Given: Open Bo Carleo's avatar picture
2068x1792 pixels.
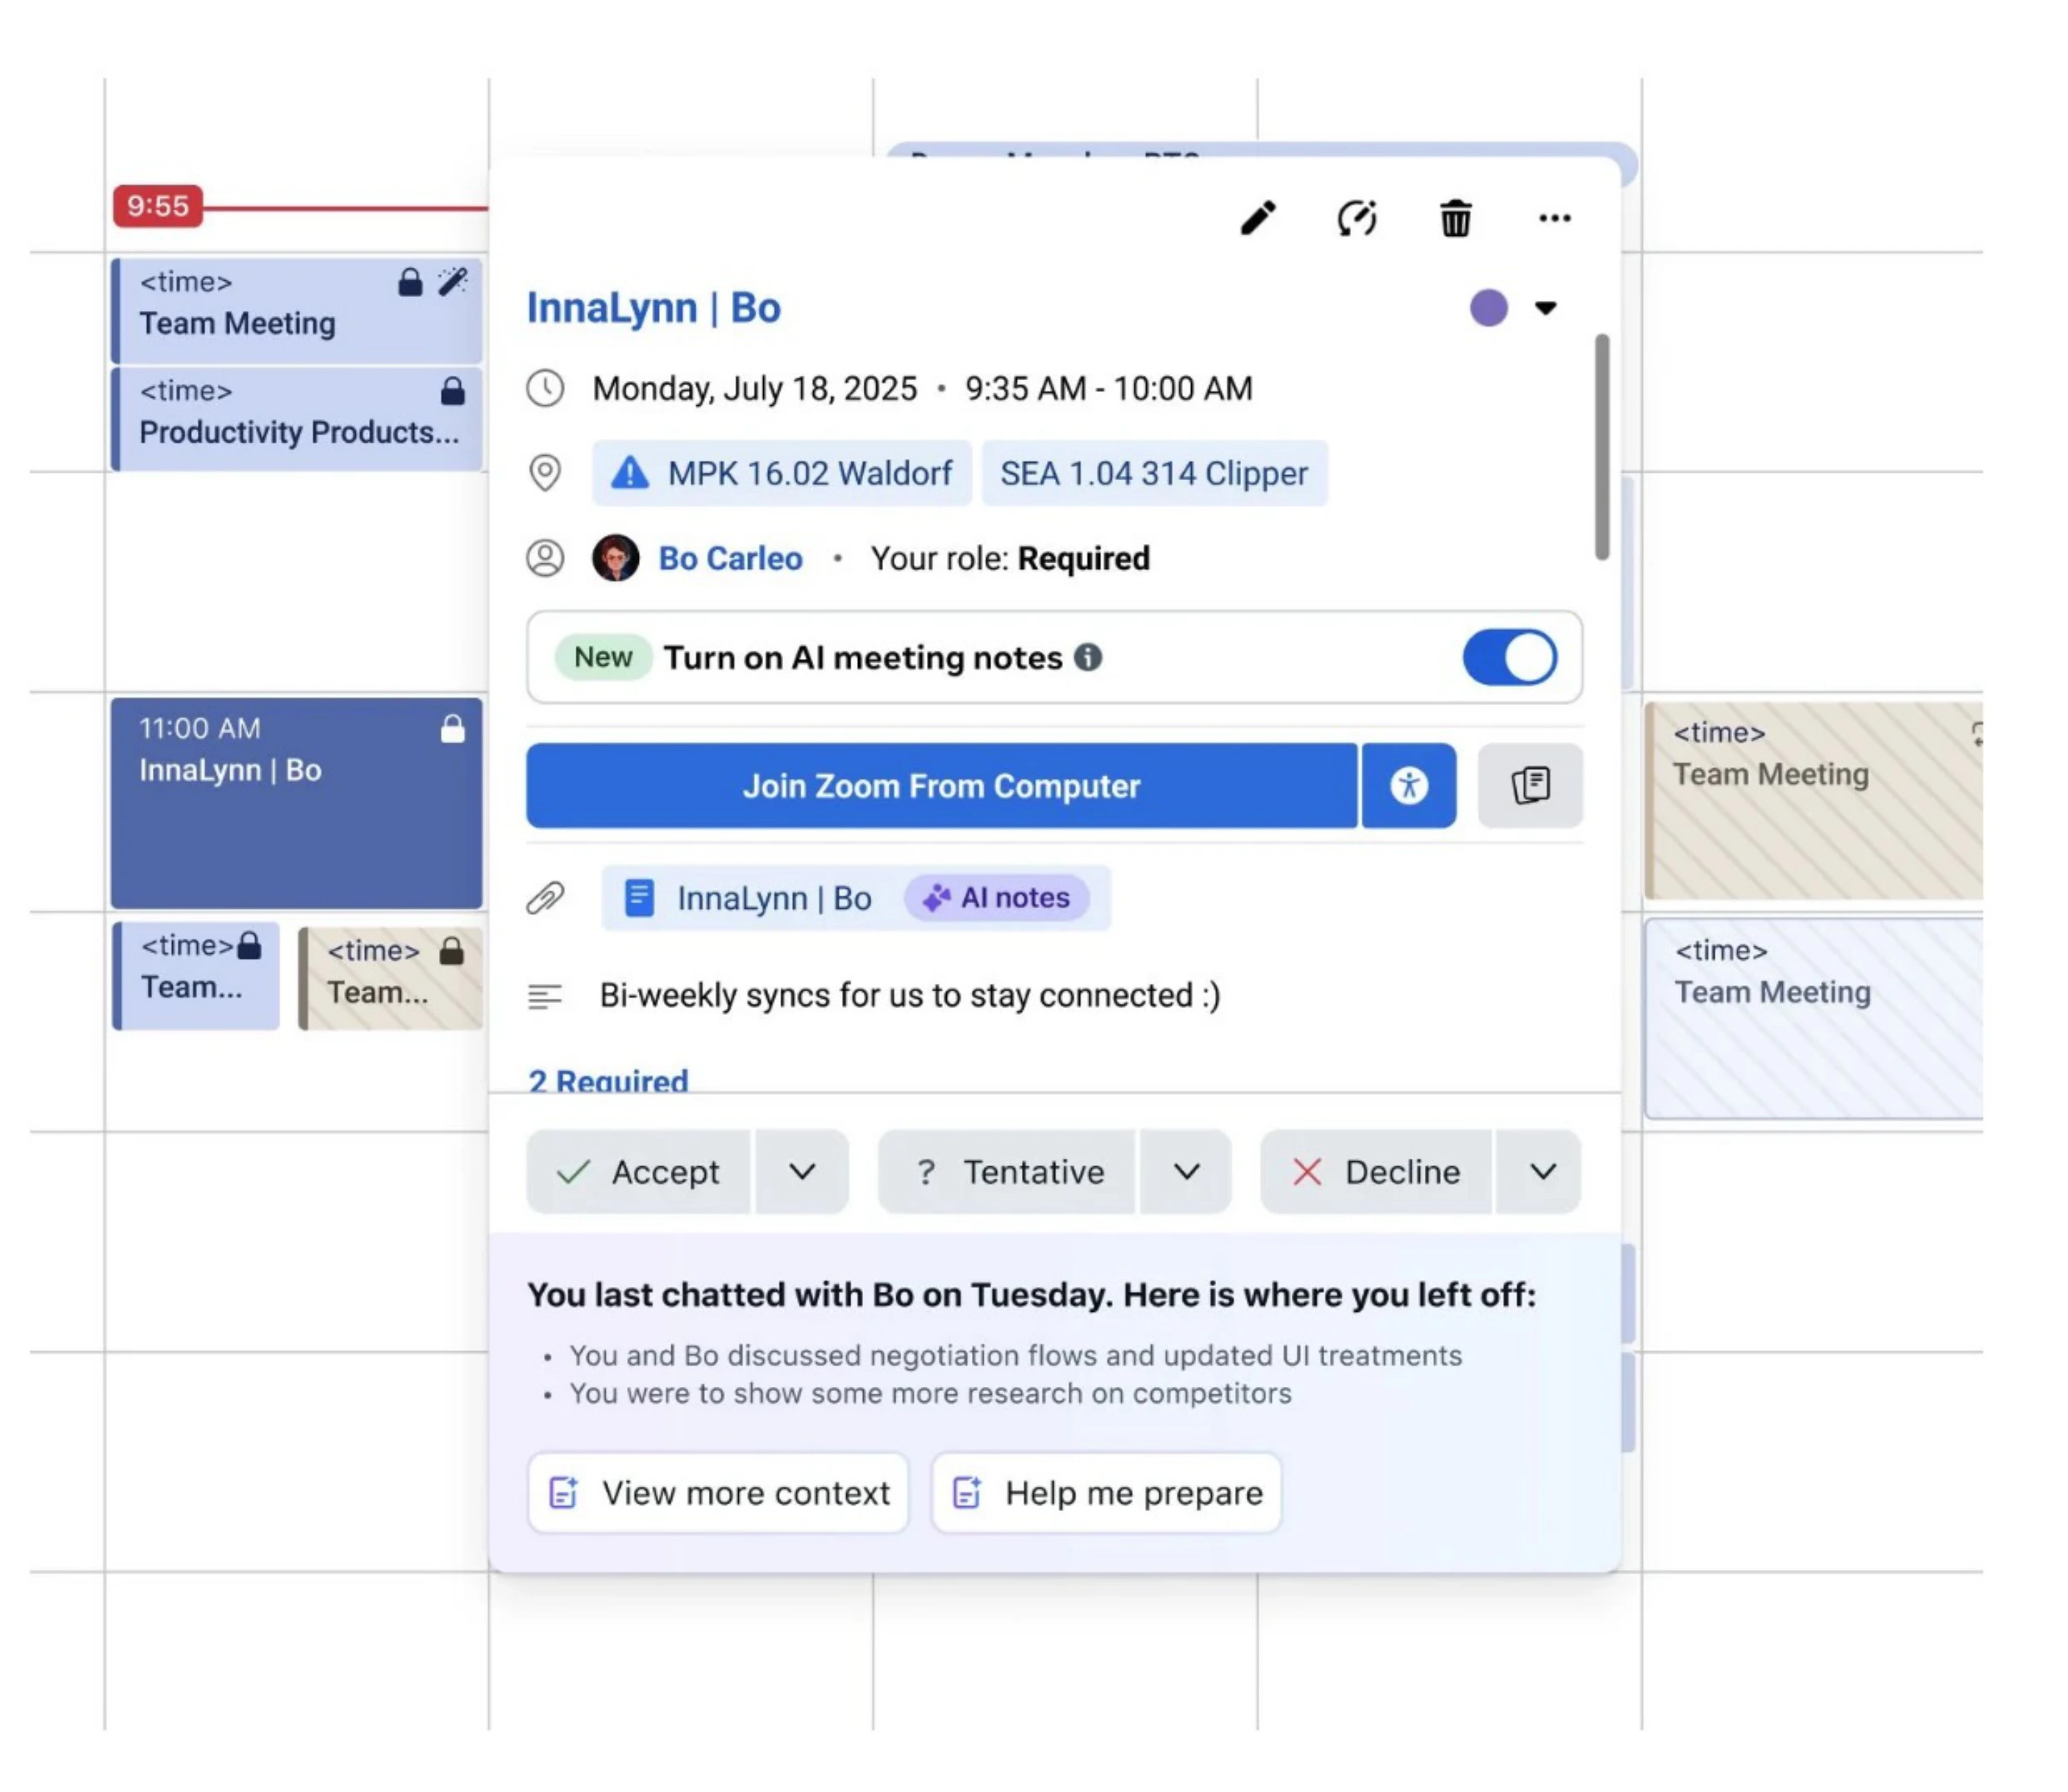Looking at the screenshot, I should [x=615, y=558].
